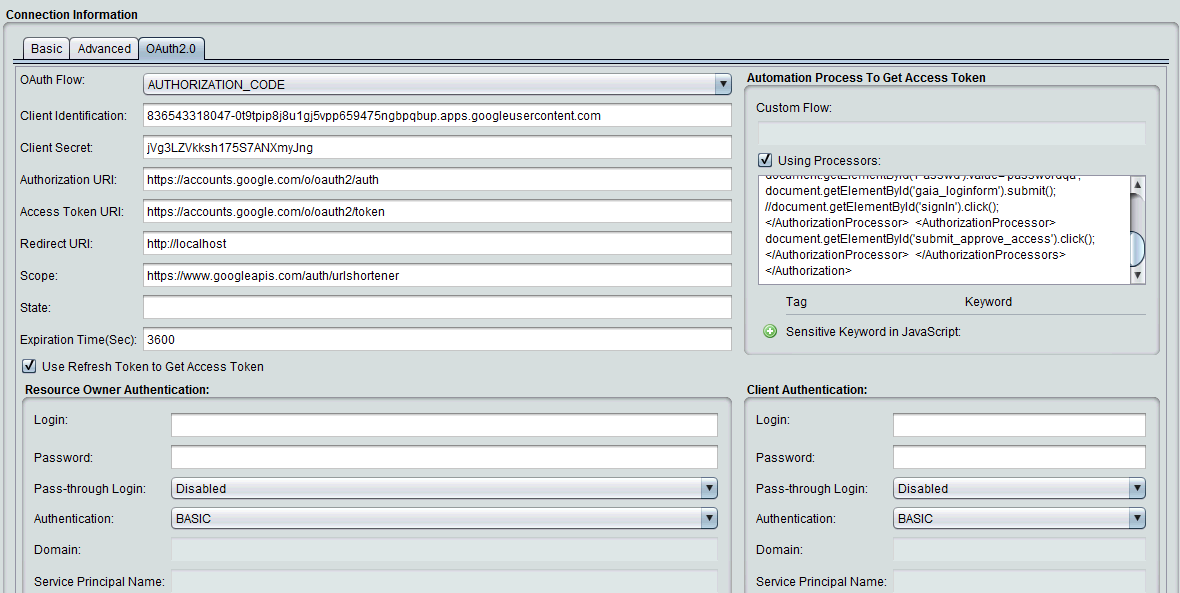Viewport: 1180px width, 593px height.
Task: Expand Client Authentication Pass-through Login dropdown
Action: (x=1137, y=488)
